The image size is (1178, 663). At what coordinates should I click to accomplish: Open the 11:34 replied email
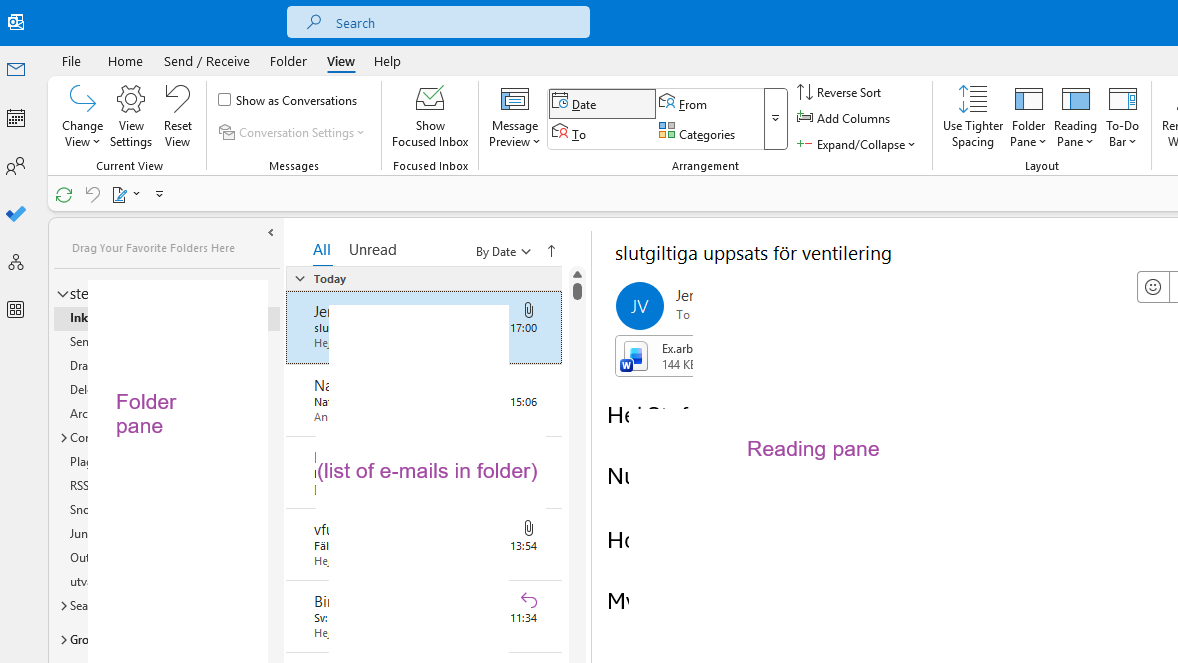[424, 617]
